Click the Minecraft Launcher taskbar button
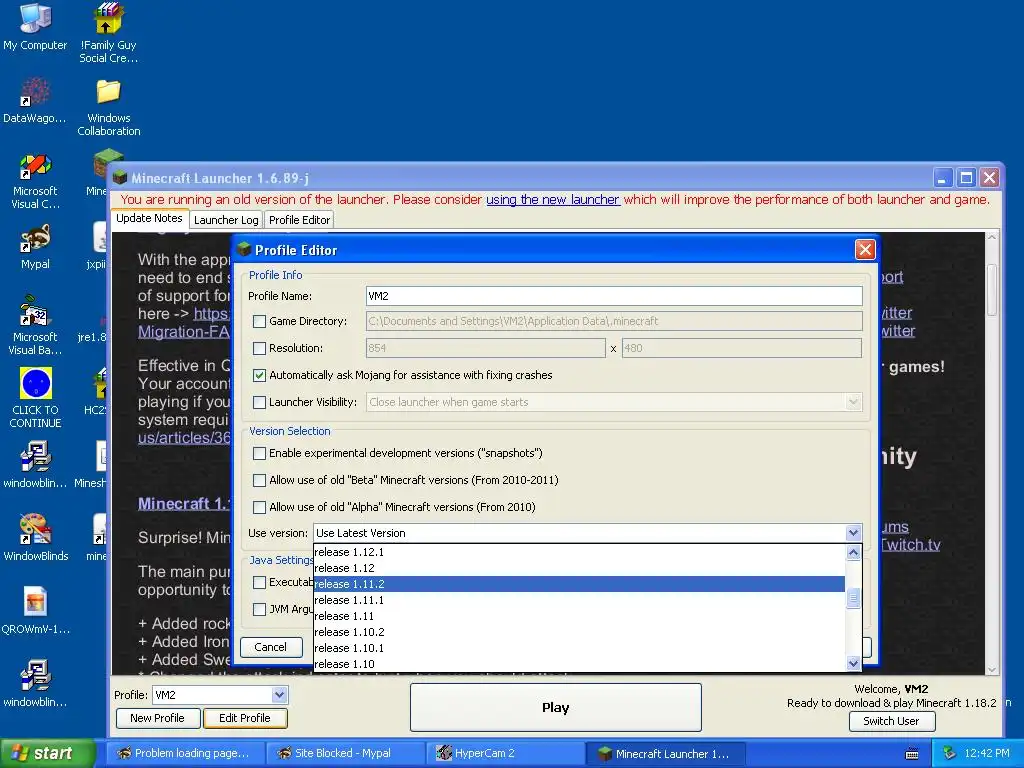The width and height of the screenshot is (1024, 768). tap(666, 753)
